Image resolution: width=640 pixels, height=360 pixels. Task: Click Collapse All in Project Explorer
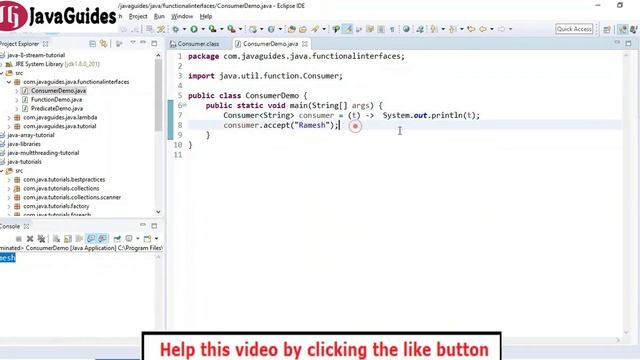click(x=92, y=44)
